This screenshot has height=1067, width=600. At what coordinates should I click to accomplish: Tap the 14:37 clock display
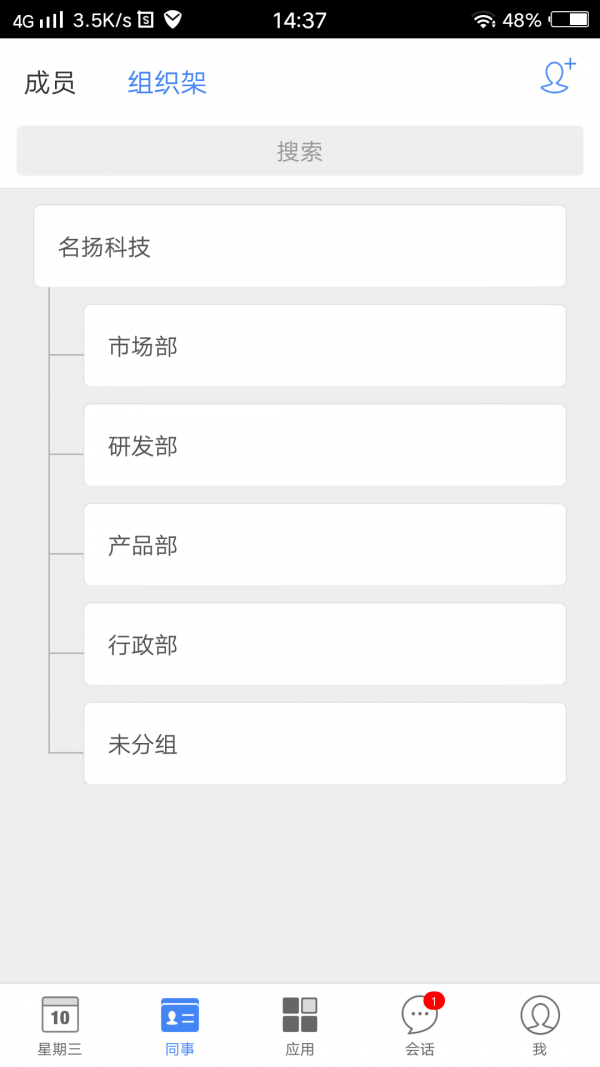(x=299, y=20)
